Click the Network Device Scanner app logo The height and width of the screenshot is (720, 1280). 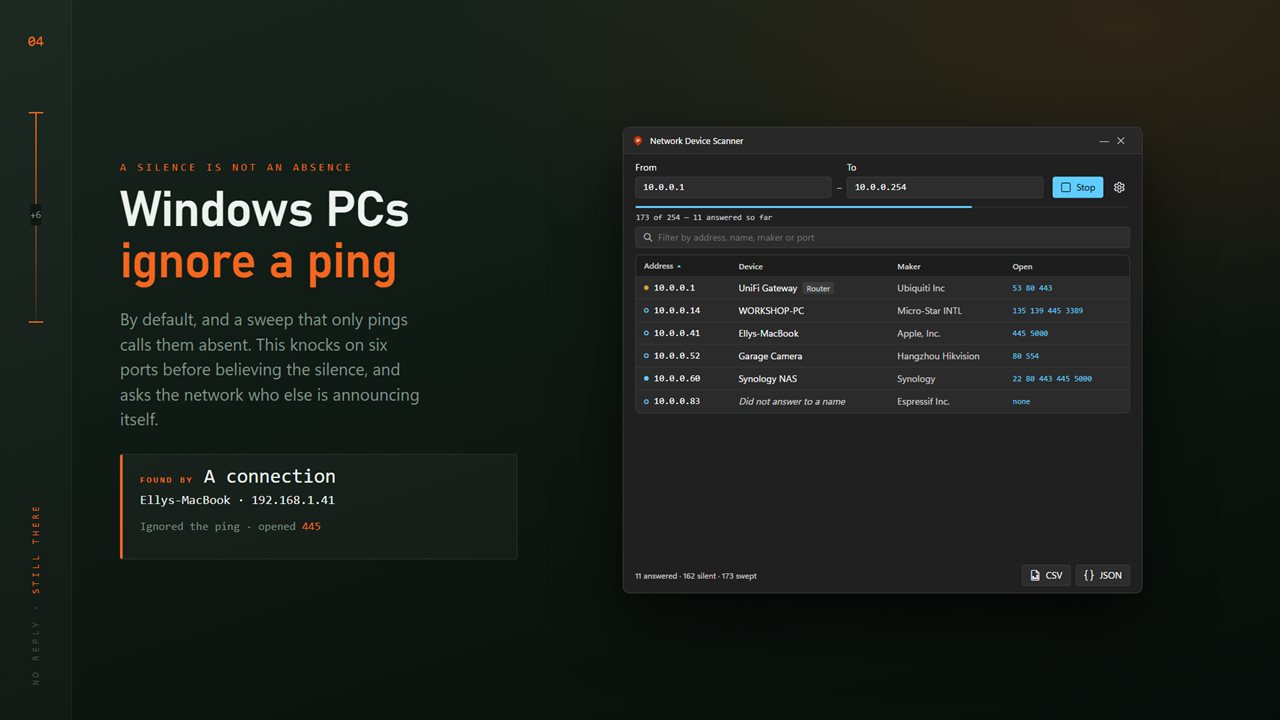point(638,141)
